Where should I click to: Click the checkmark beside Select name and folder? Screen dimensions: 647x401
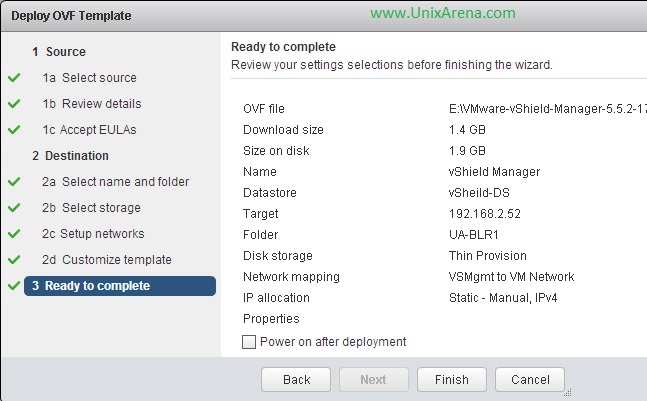14,182
